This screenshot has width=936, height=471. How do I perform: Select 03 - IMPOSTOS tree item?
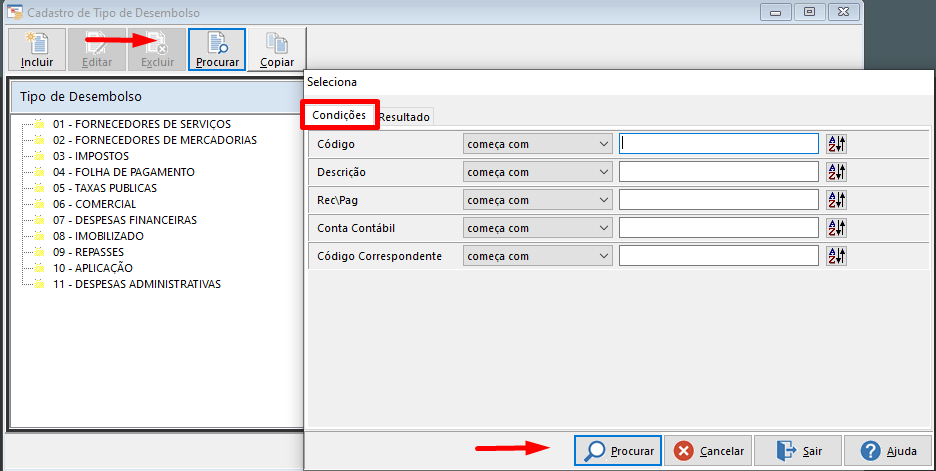pyautogui.click(x=91, y=156)
